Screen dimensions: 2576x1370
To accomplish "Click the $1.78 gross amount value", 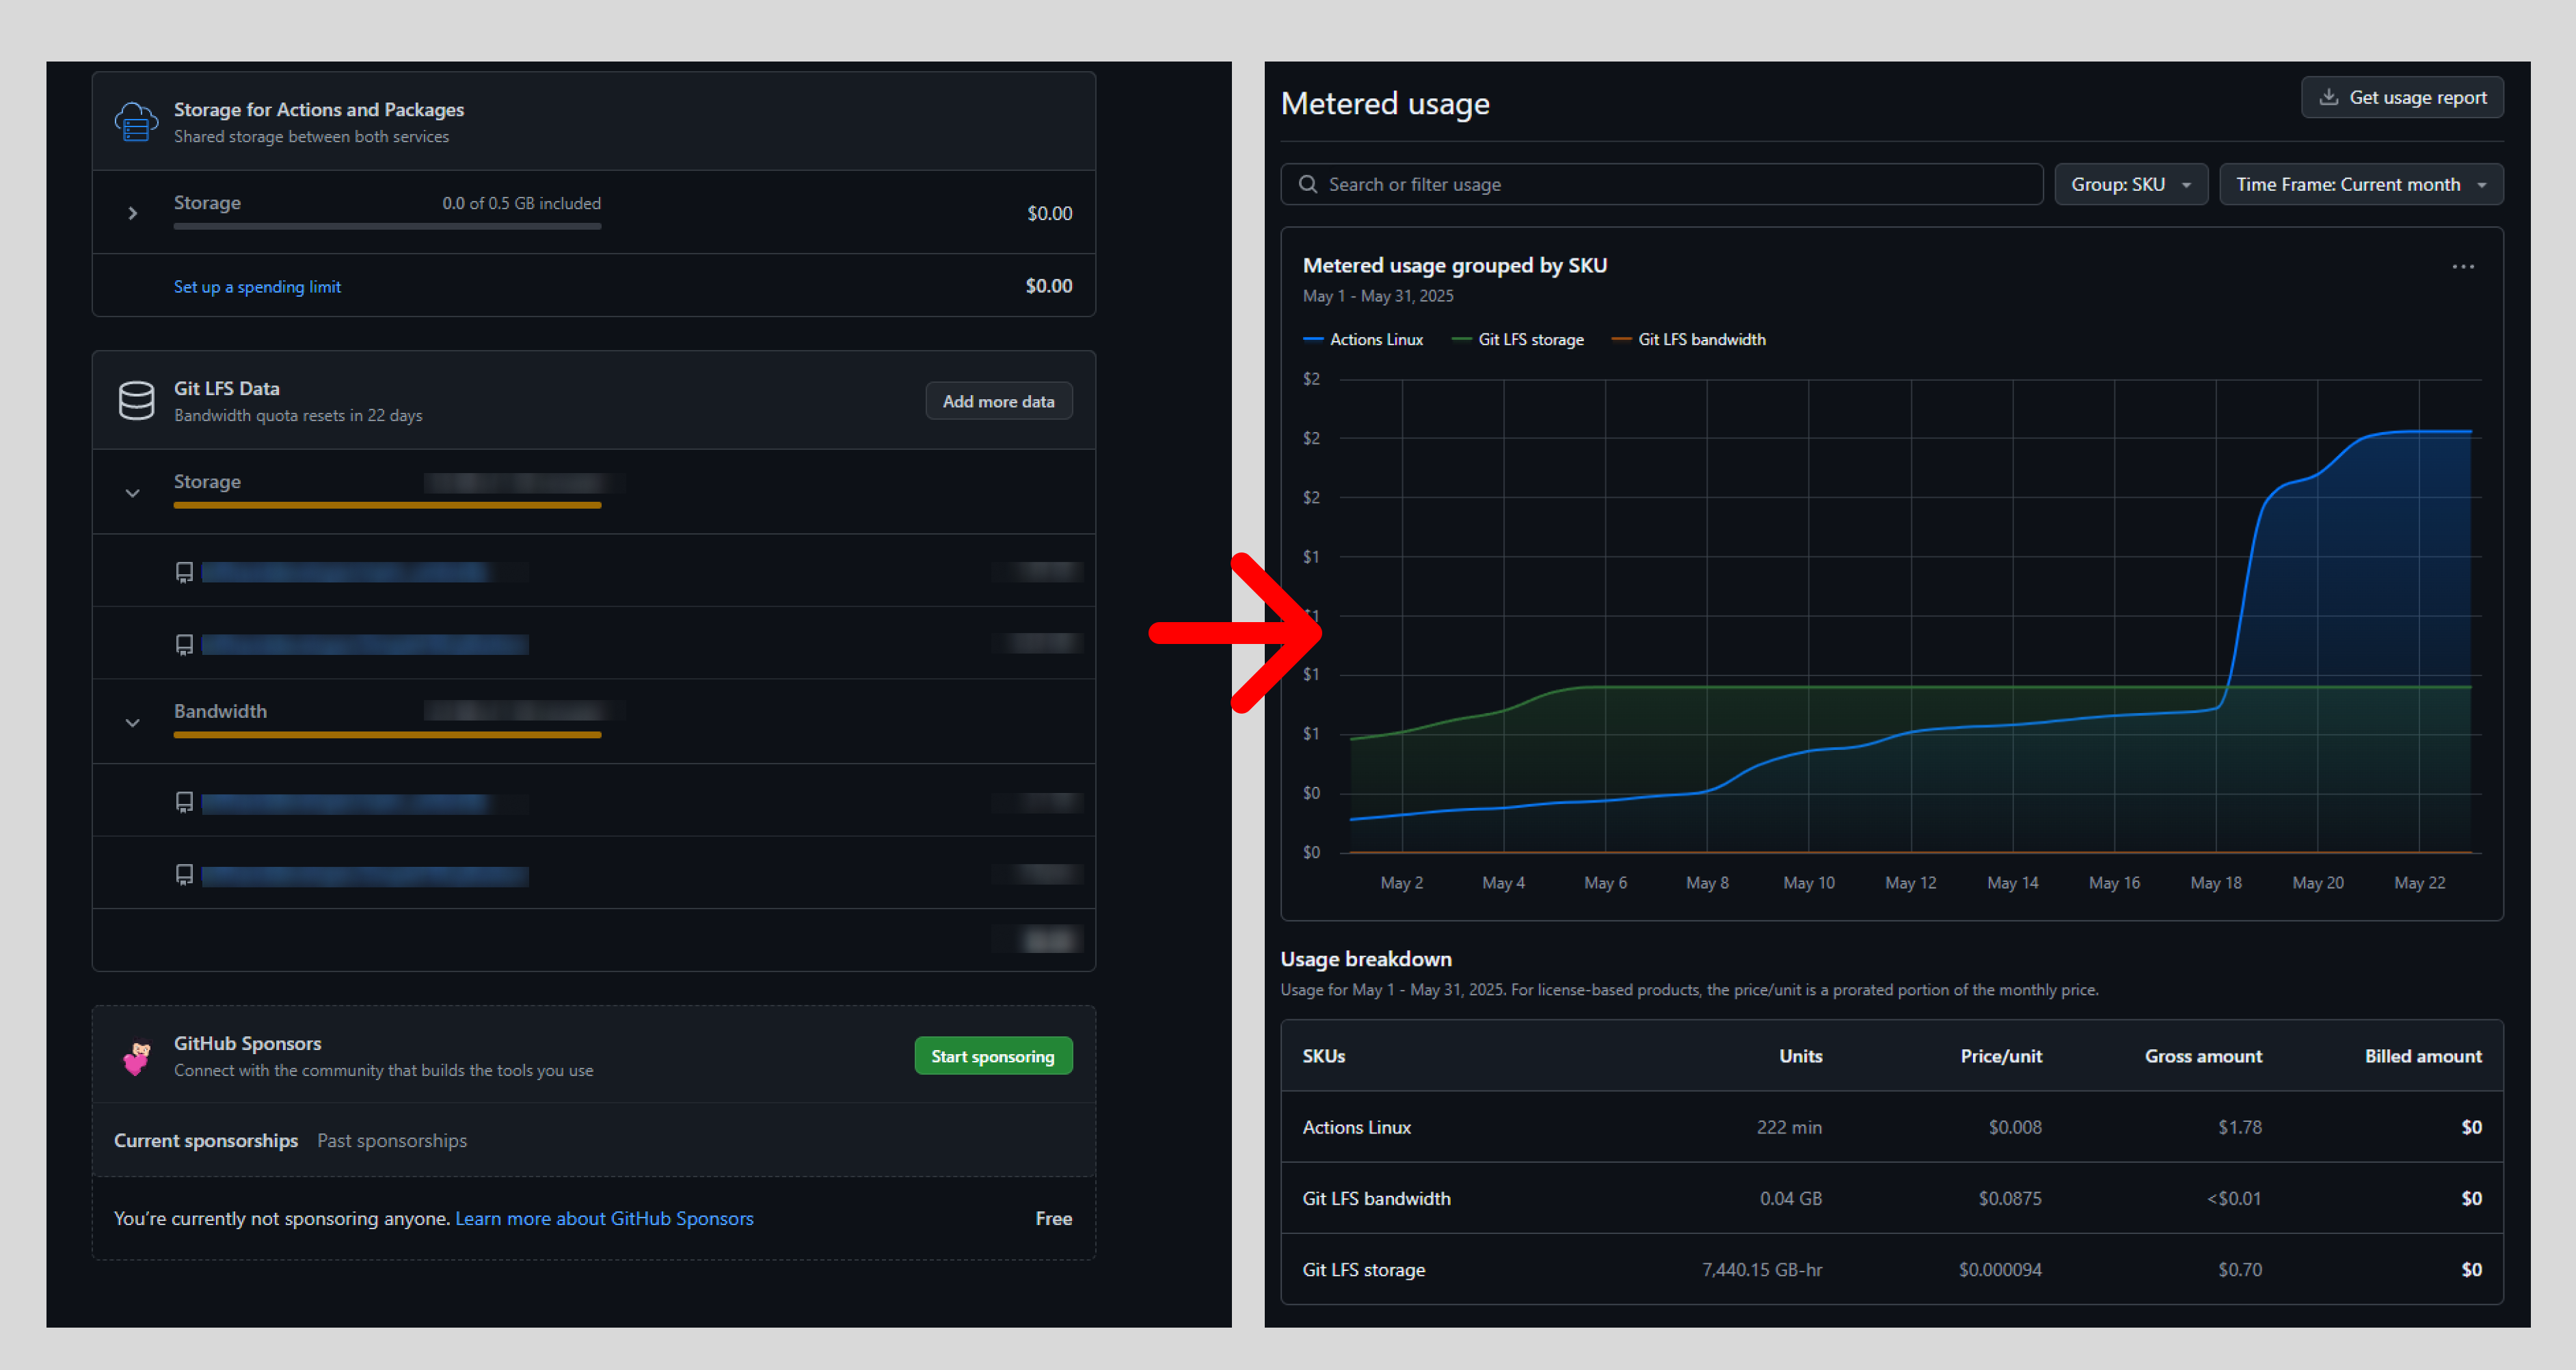I will [x=2240, y=1128].
